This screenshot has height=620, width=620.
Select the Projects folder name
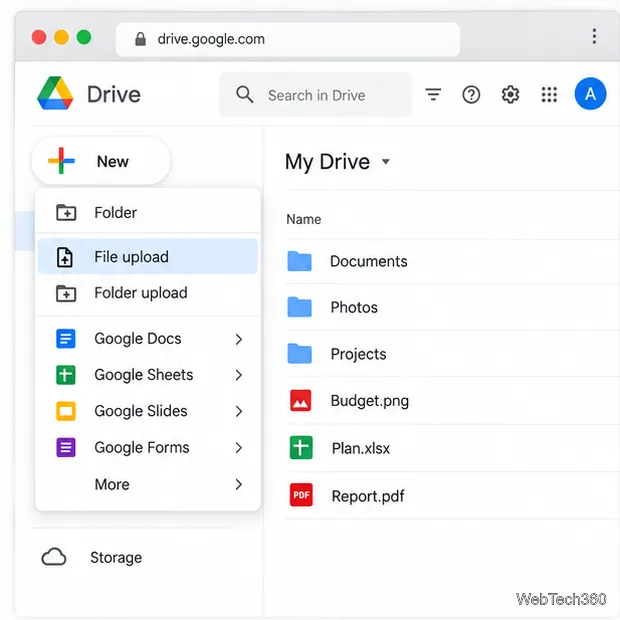pyautogui.click(x=358, y=354)
